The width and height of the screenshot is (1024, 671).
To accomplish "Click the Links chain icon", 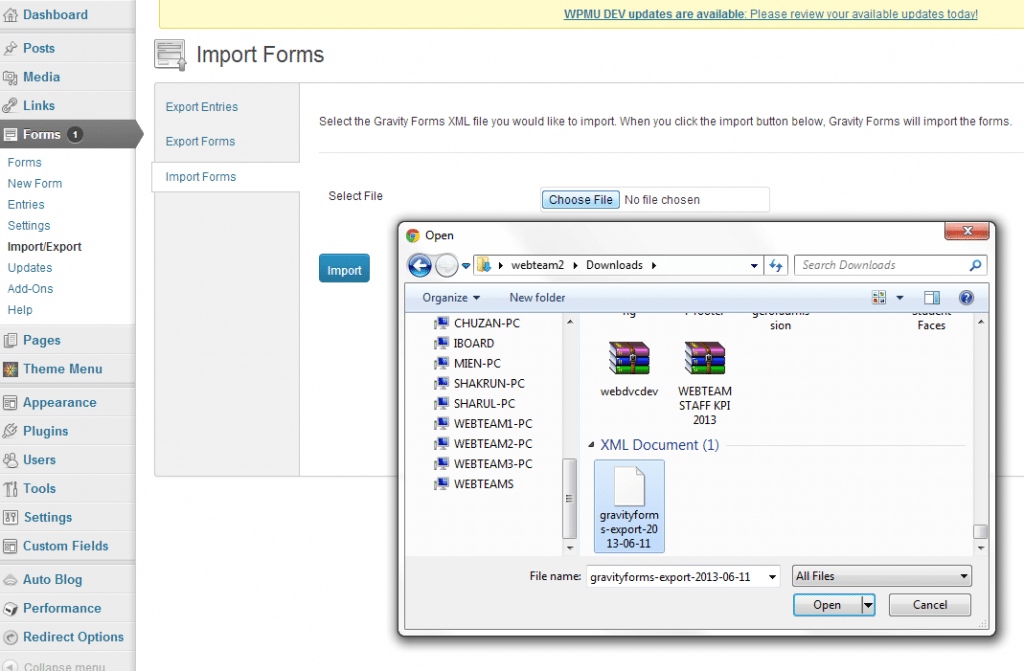I will pyautogui.click(x=10, y=106).
